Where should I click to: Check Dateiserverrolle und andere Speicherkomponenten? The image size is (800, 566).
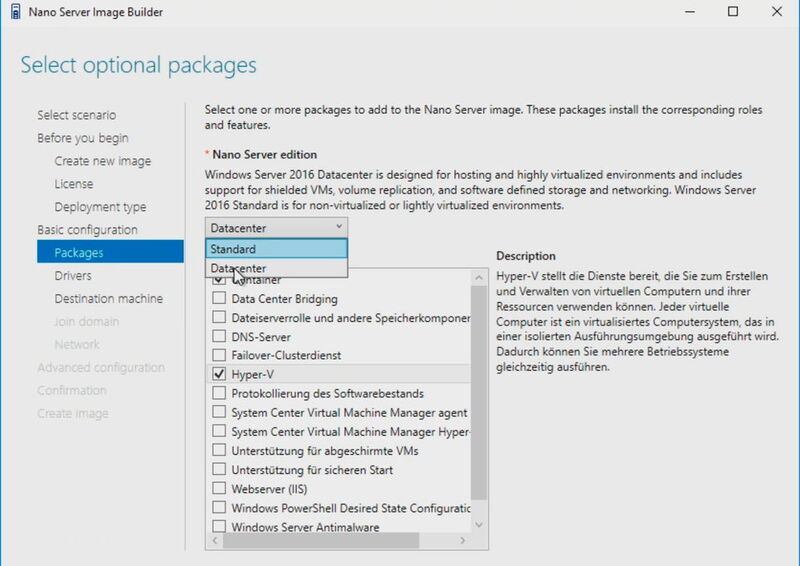coord(219,317)
